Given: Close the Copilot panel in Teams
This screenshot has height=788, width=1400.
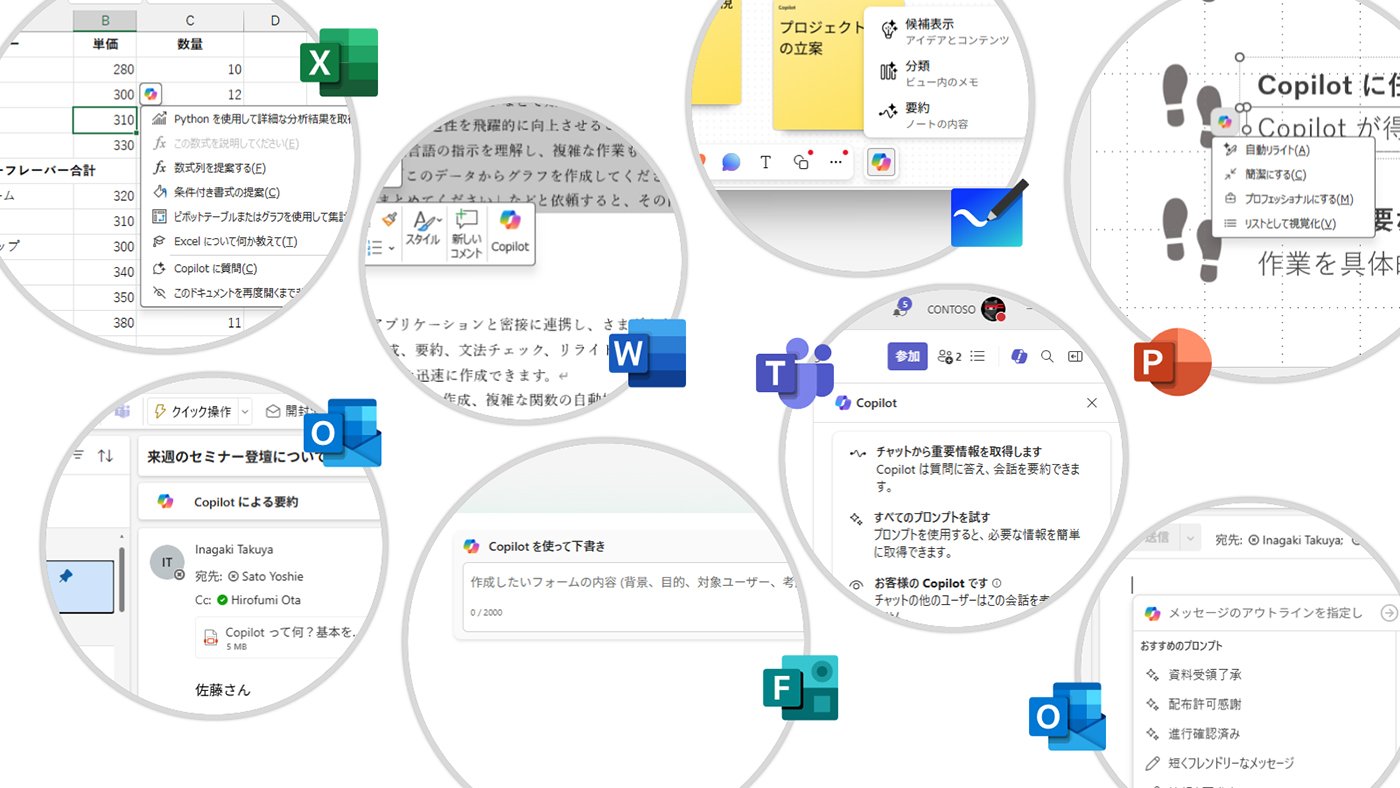Looking at the screenshot, I should tap(1092, 403).
